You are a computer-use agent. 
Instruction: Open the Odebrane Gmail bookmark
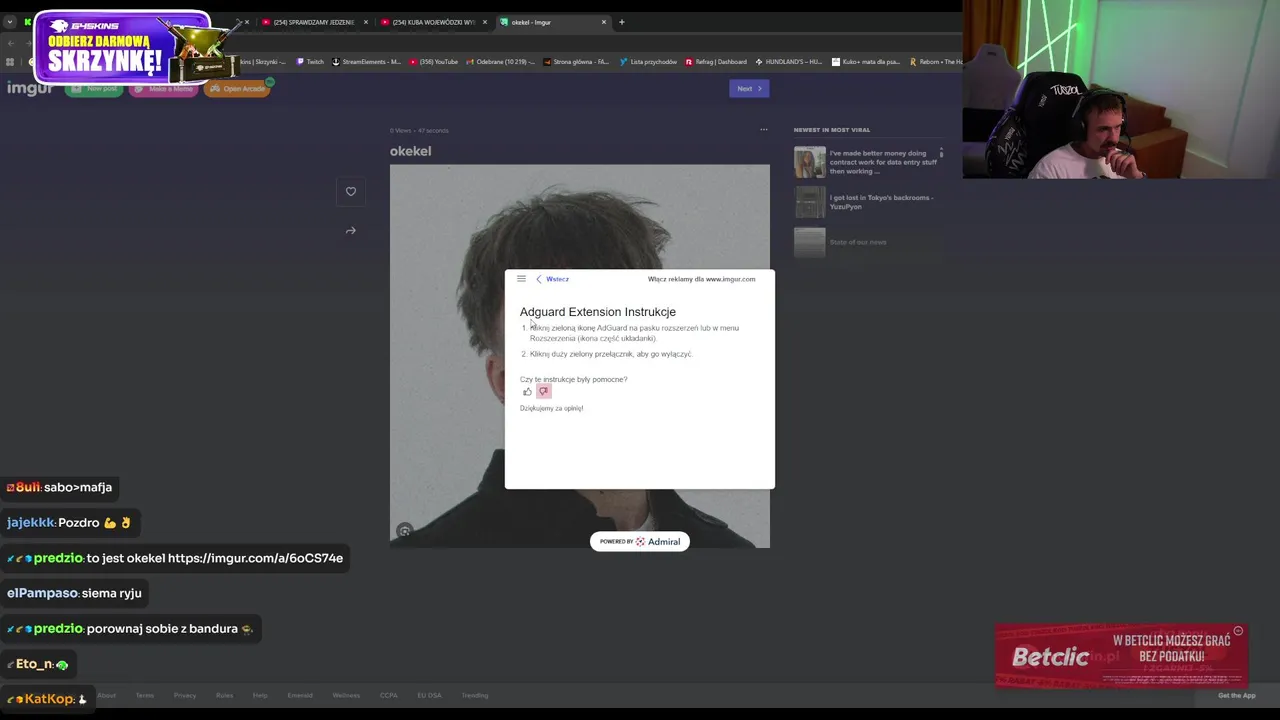pyautogui.click(x=501, y=62)
